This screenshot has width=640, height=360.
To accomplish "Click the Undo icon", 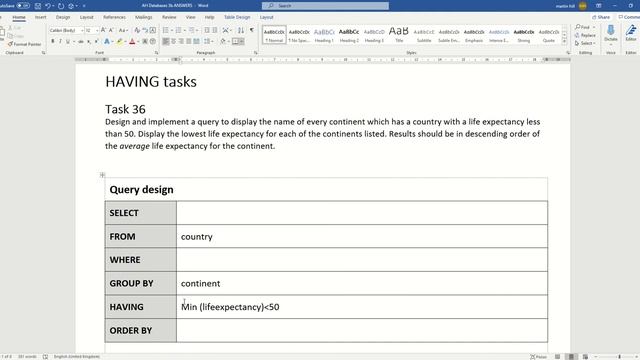I will 48,6.
